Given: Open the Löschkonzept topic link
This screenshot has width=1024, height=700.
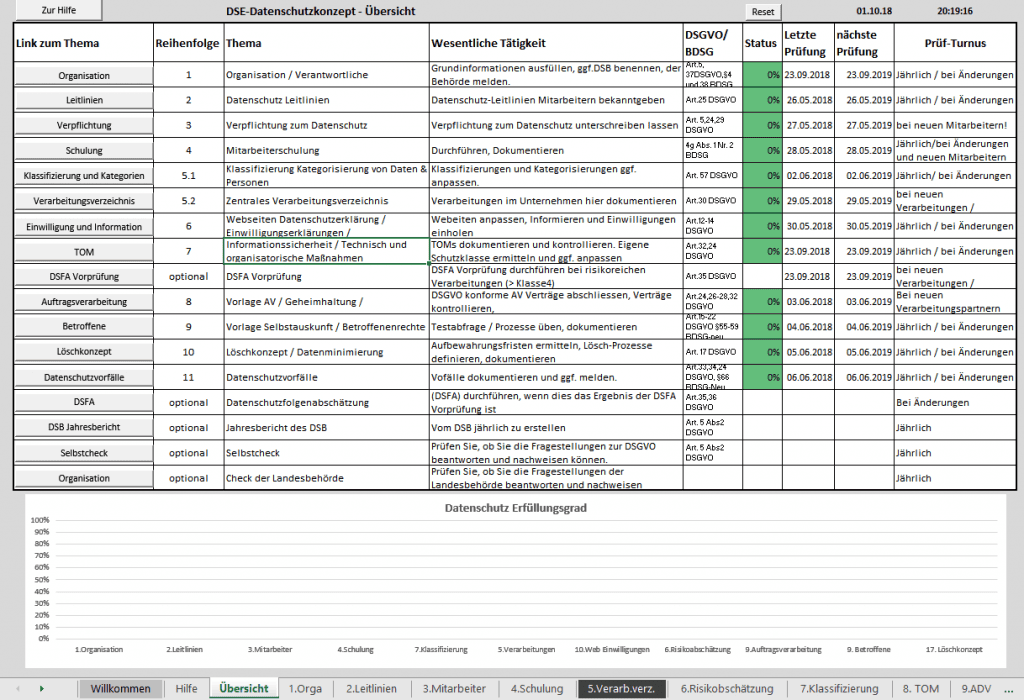Looking at the screenshot, I should click(x=82, y=352).
